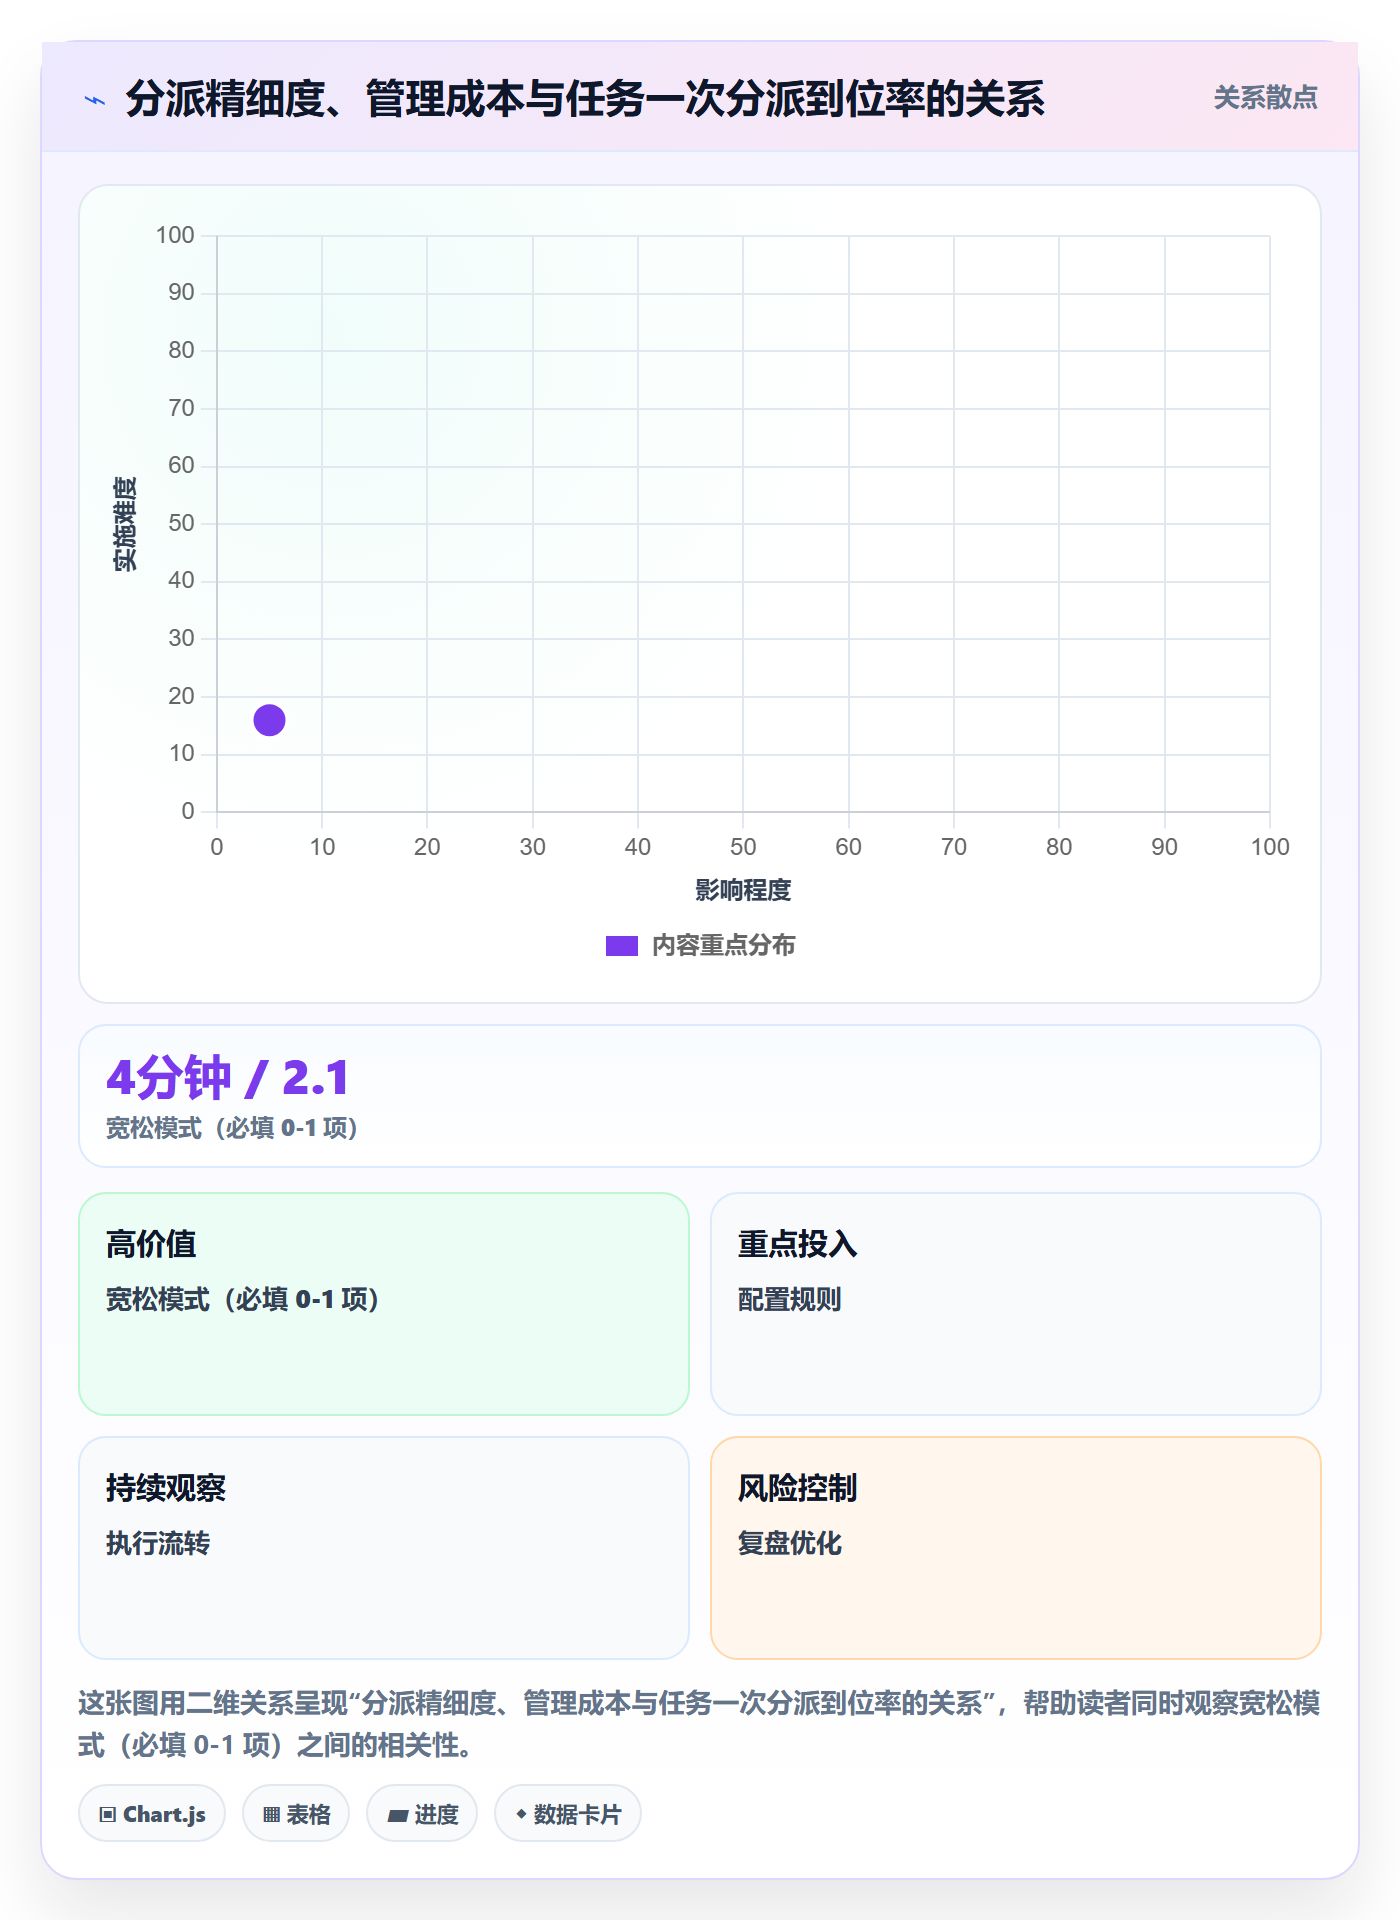
Task: Select the 风险控制 quadrant card
Action: (1016, 1547)
